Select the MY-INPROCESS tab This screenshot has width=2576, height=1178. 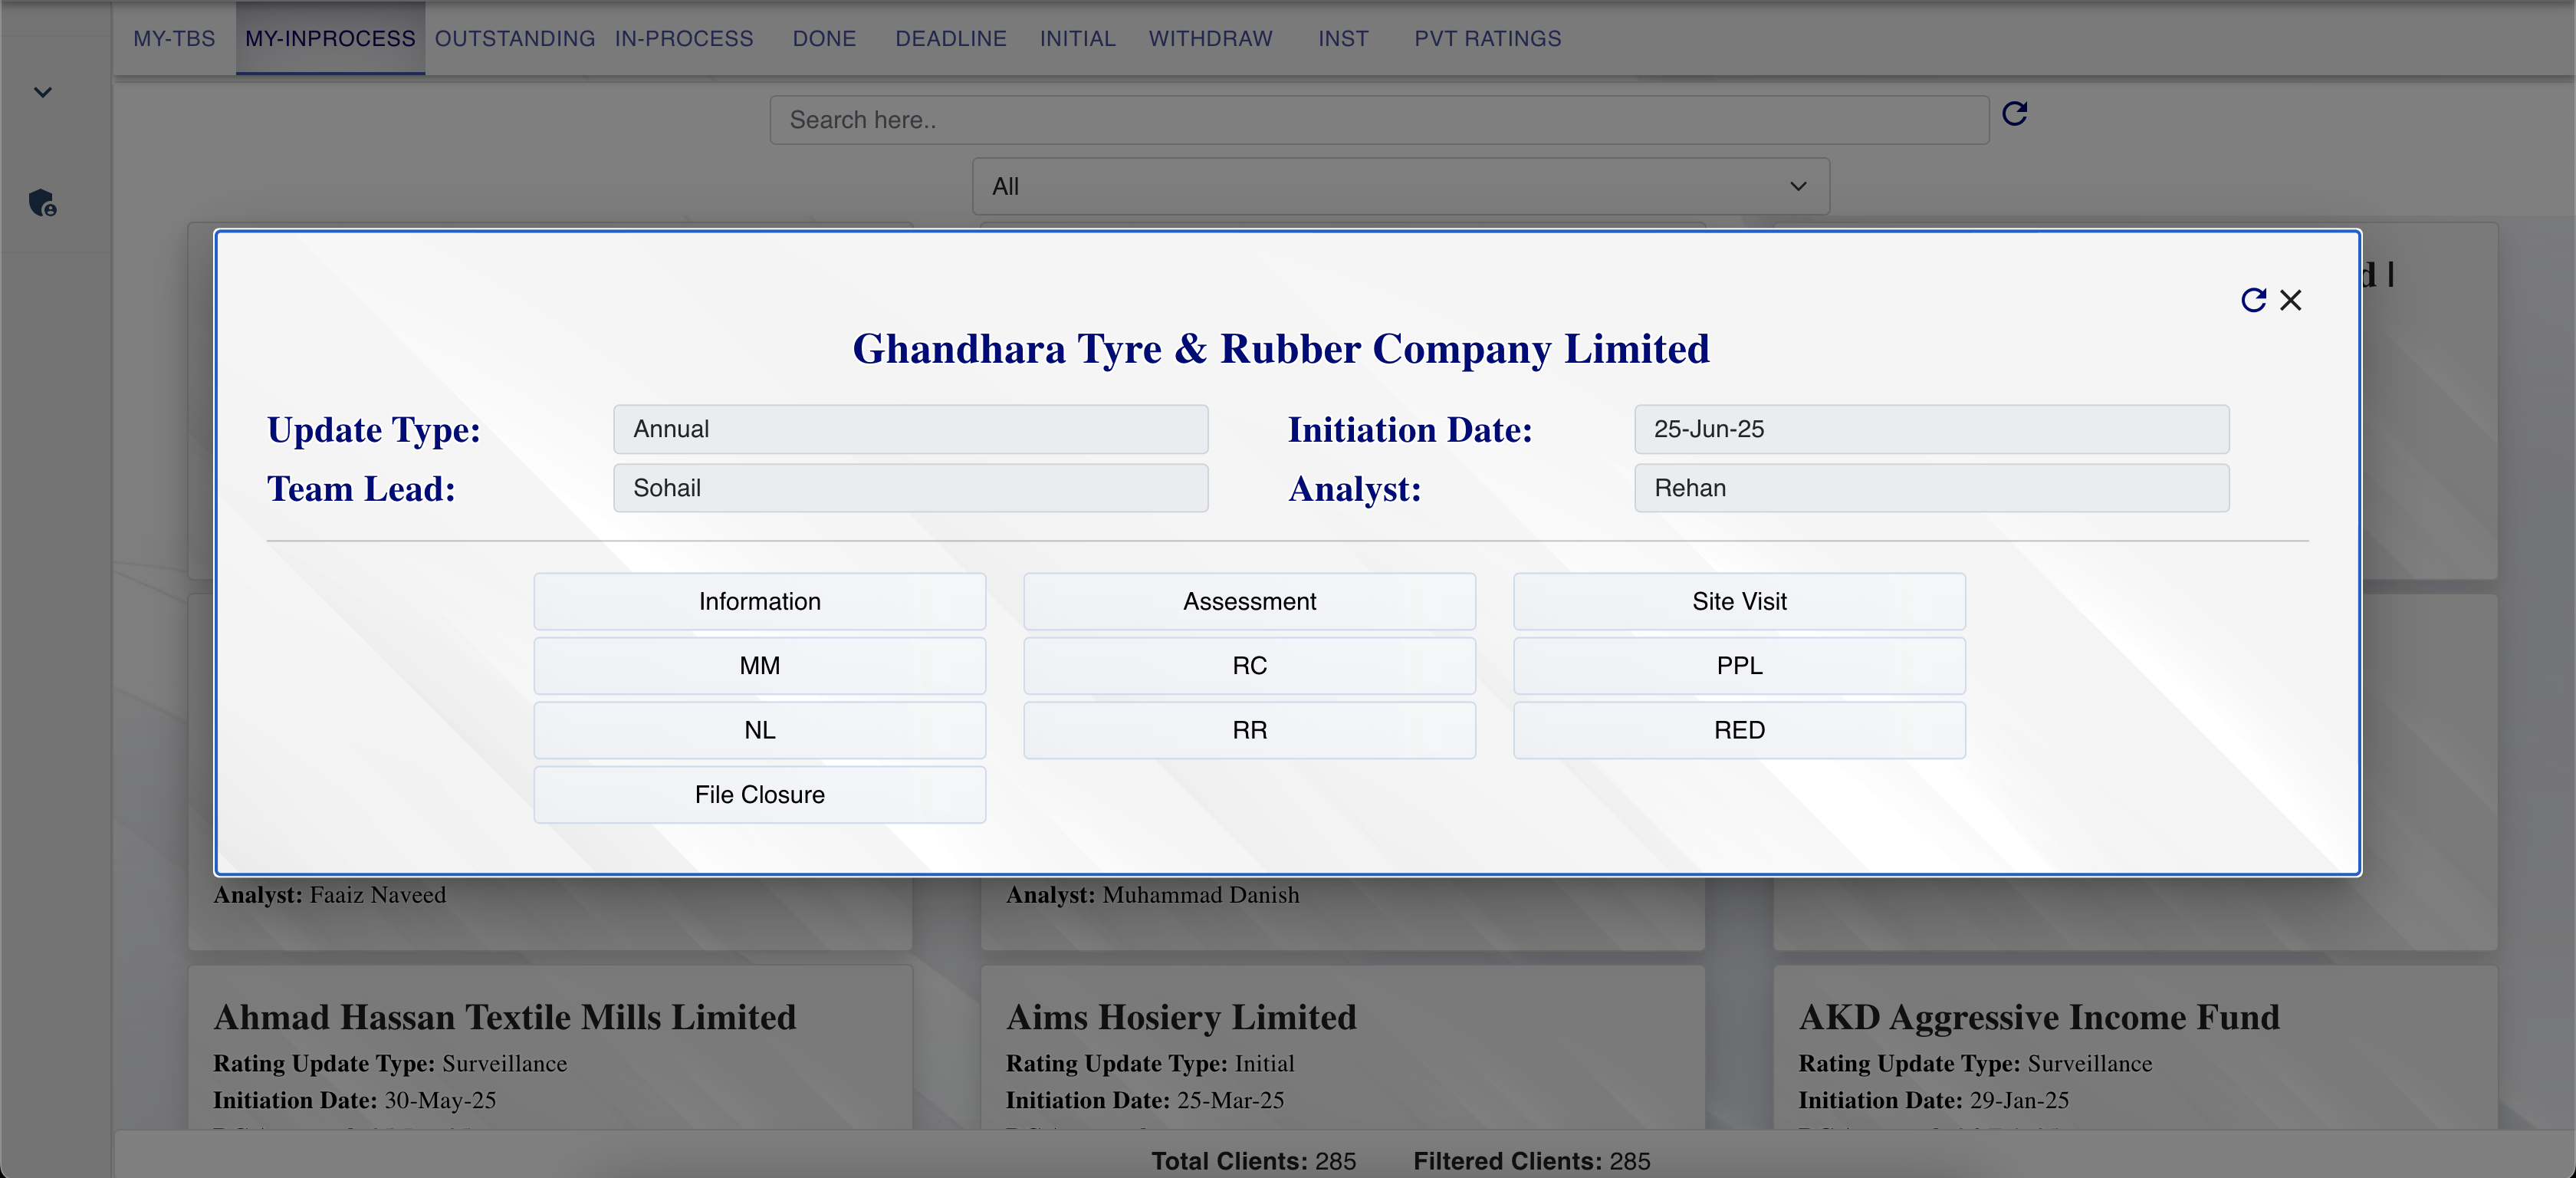330,38
